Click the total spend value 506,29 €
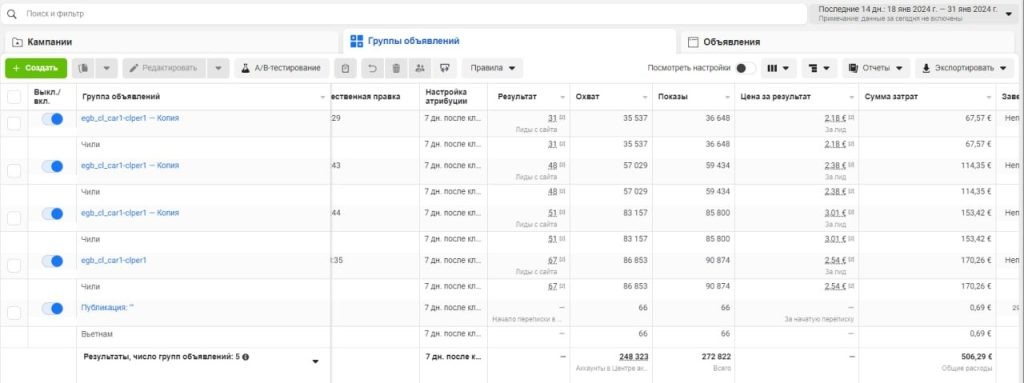This screenshot has height=383, width=1024. (975, 357)
